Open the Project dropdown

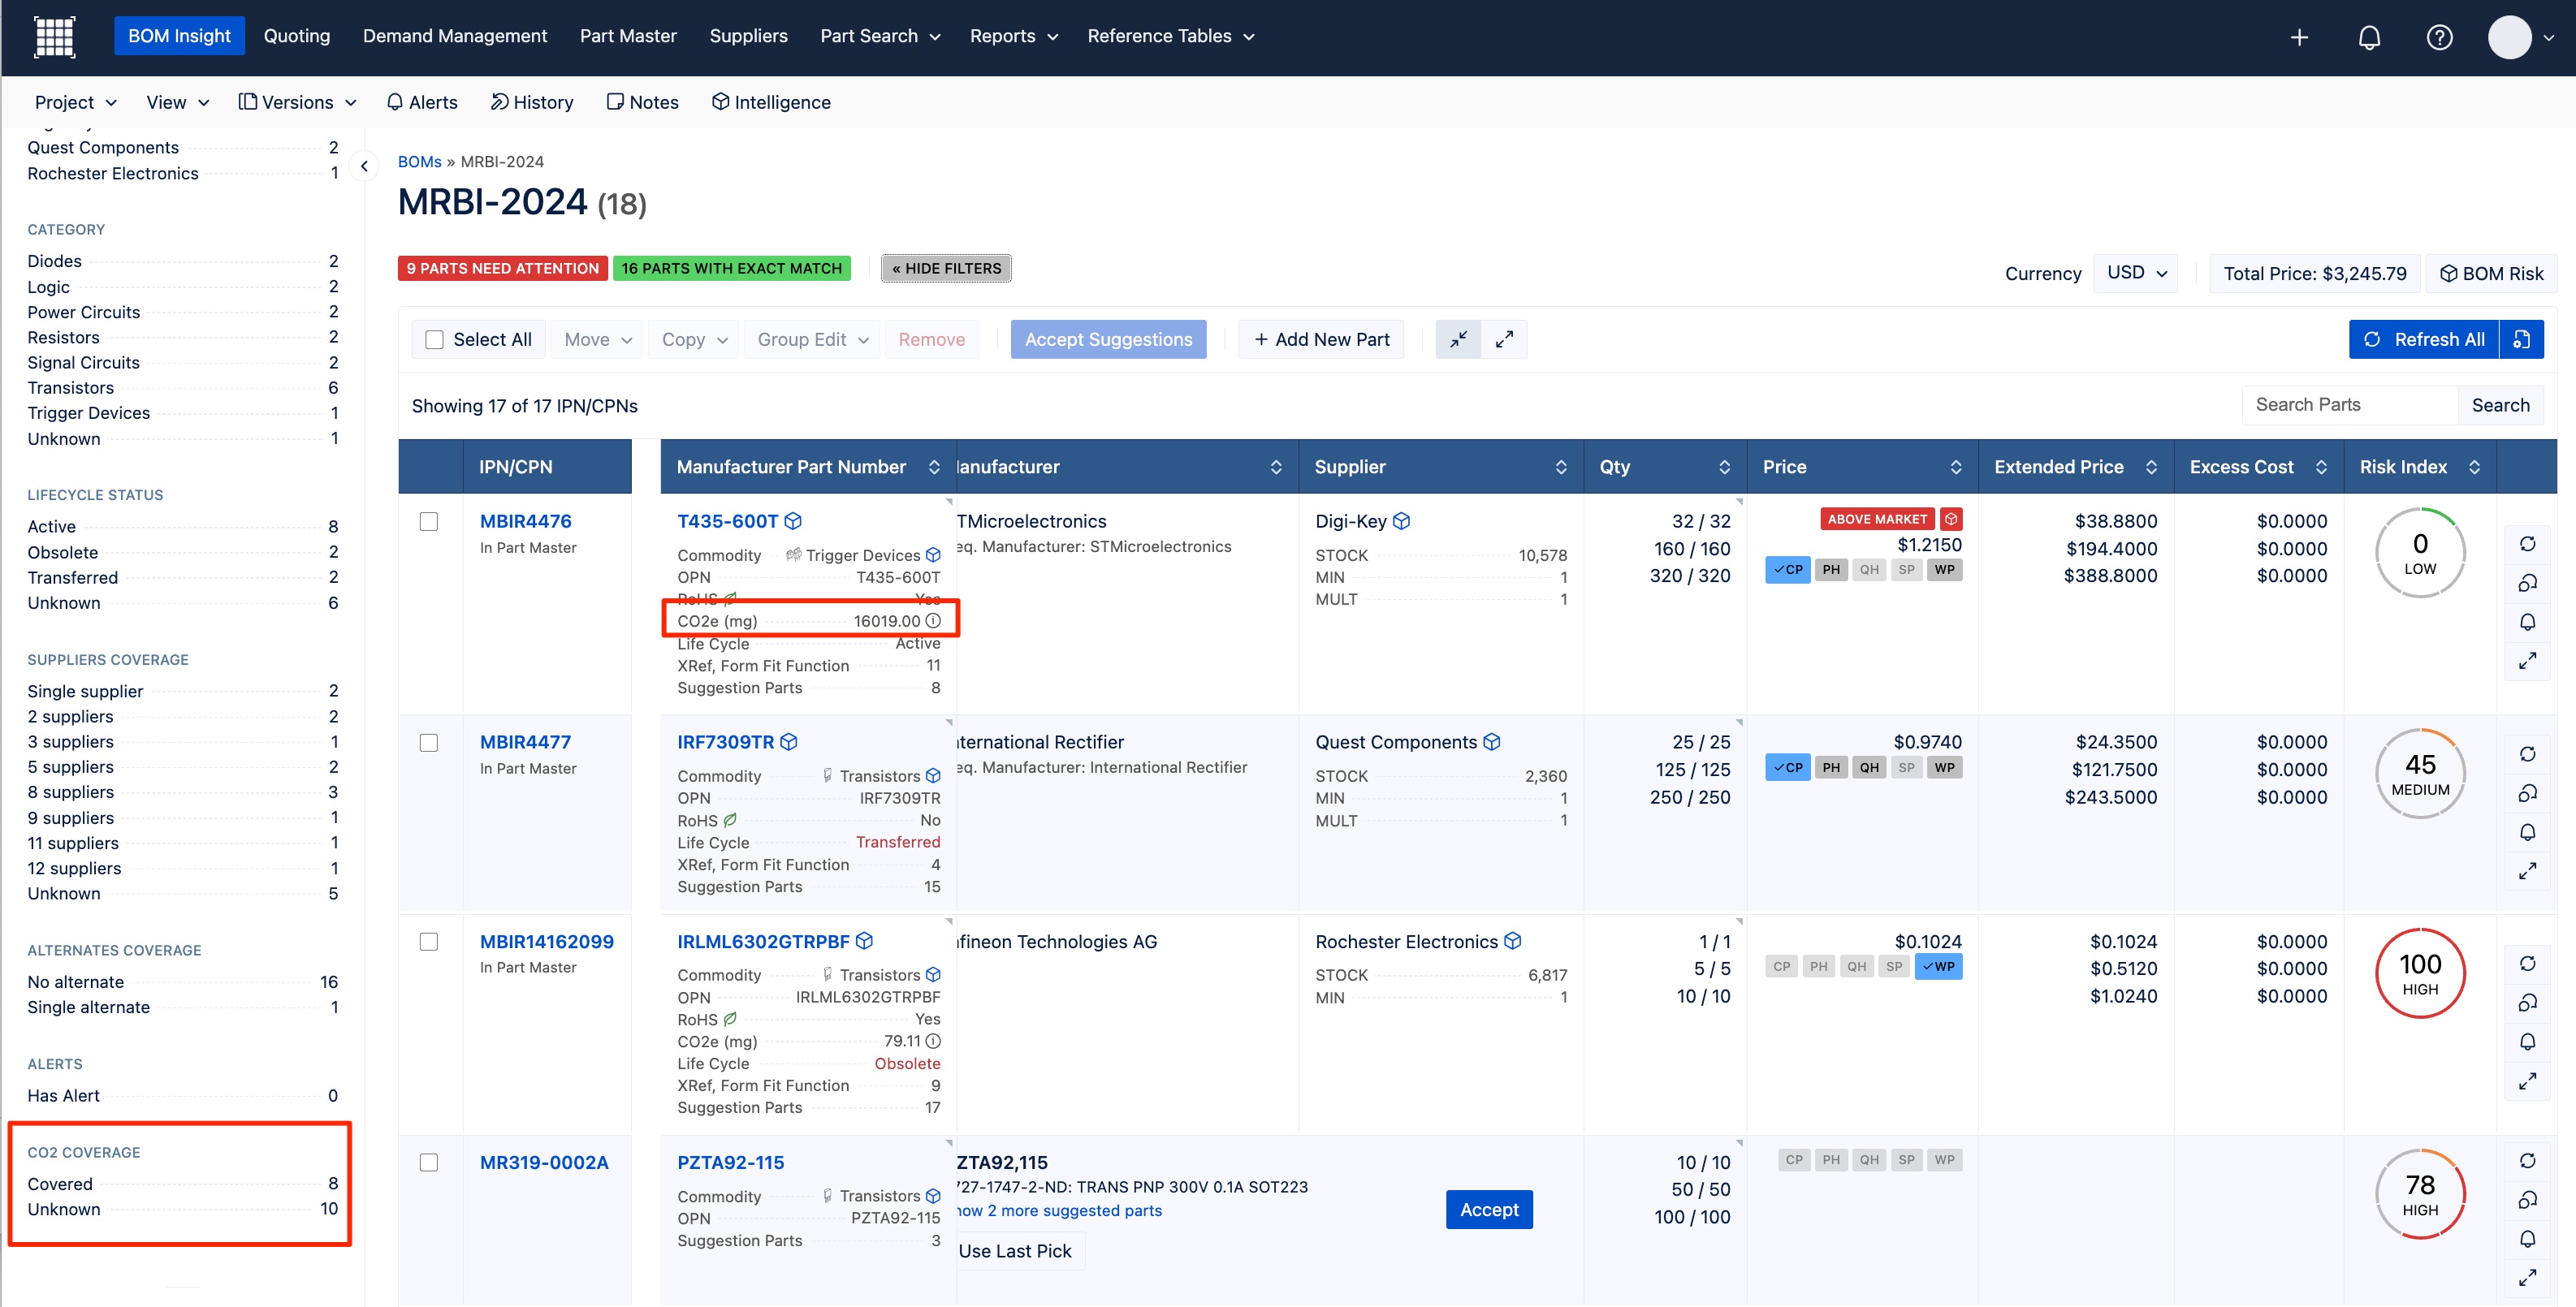(x=75, y=102)
